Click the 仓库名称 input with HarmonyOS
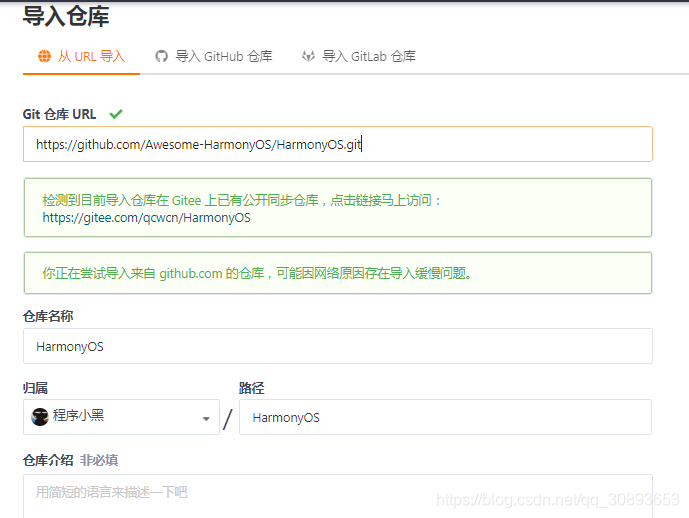 pos(337,346)
